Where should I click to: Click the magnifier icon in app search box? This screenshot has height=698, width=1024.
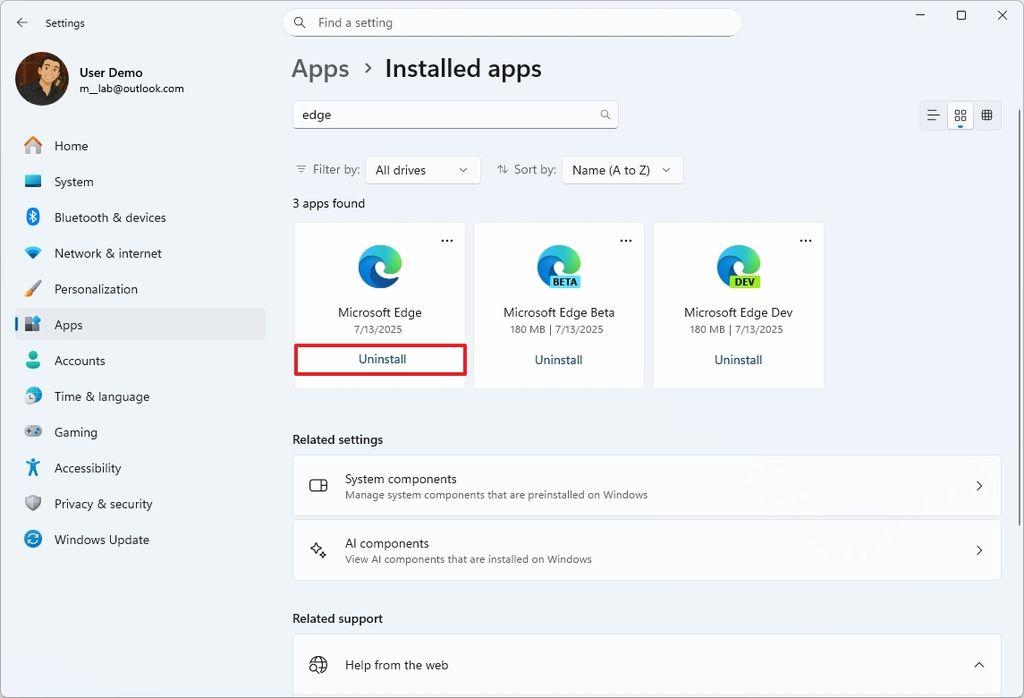tap(605, 115)
